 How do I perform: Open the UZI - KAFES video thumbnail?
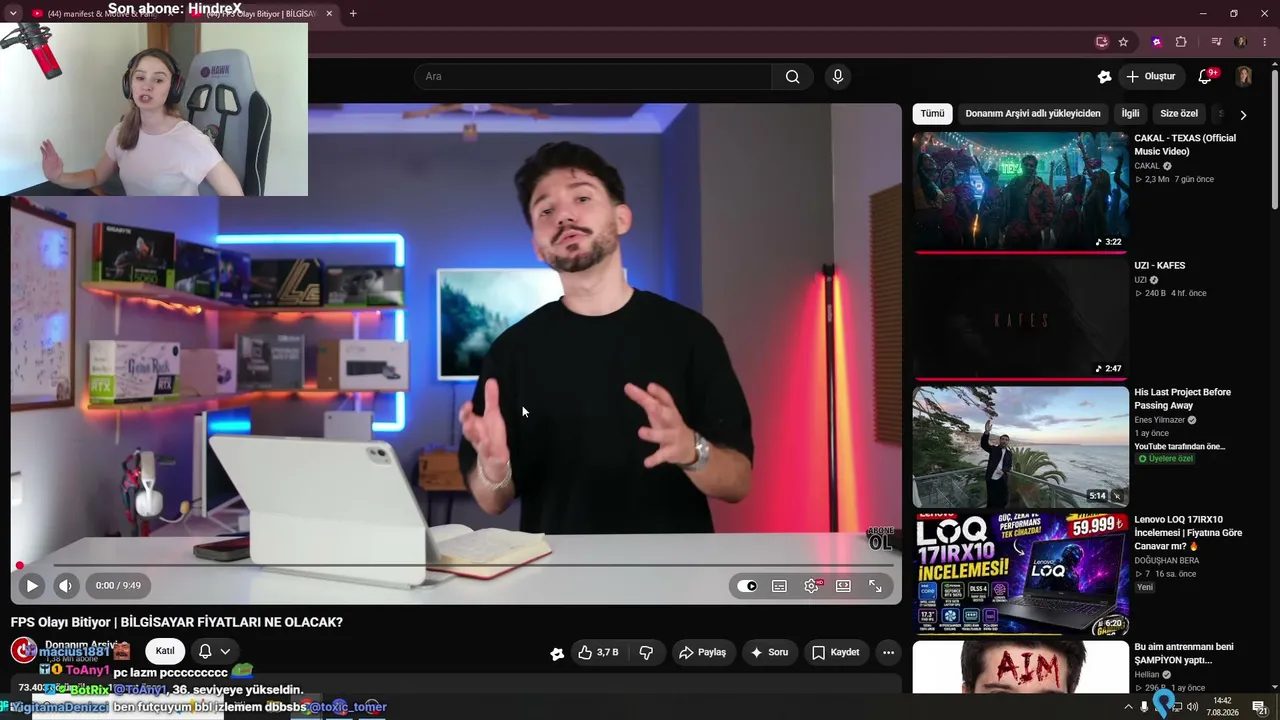(x=1020, y=319)
